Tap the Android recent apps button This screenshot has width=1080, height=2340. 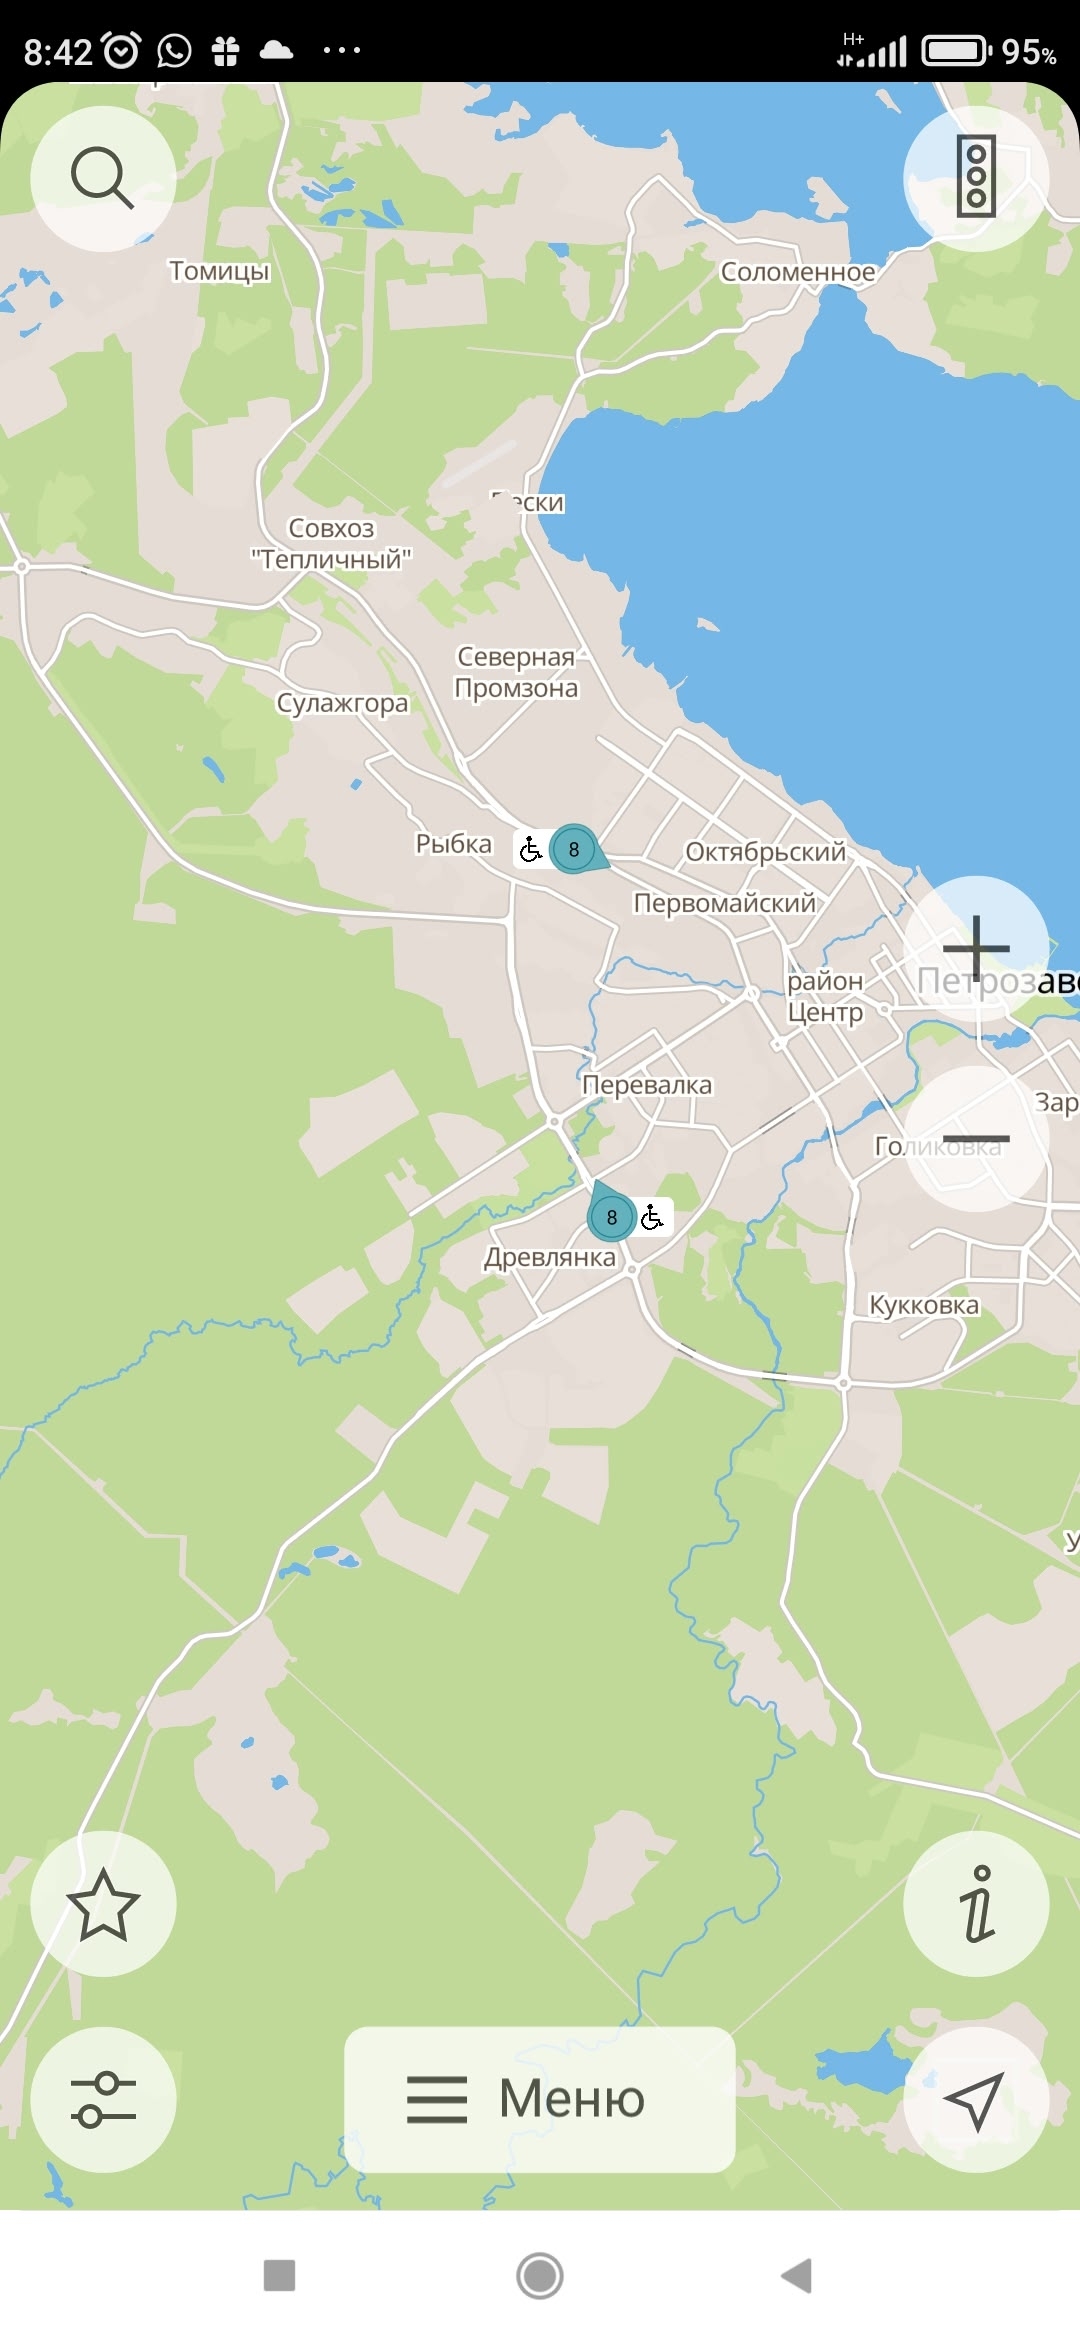point(279,2276)
